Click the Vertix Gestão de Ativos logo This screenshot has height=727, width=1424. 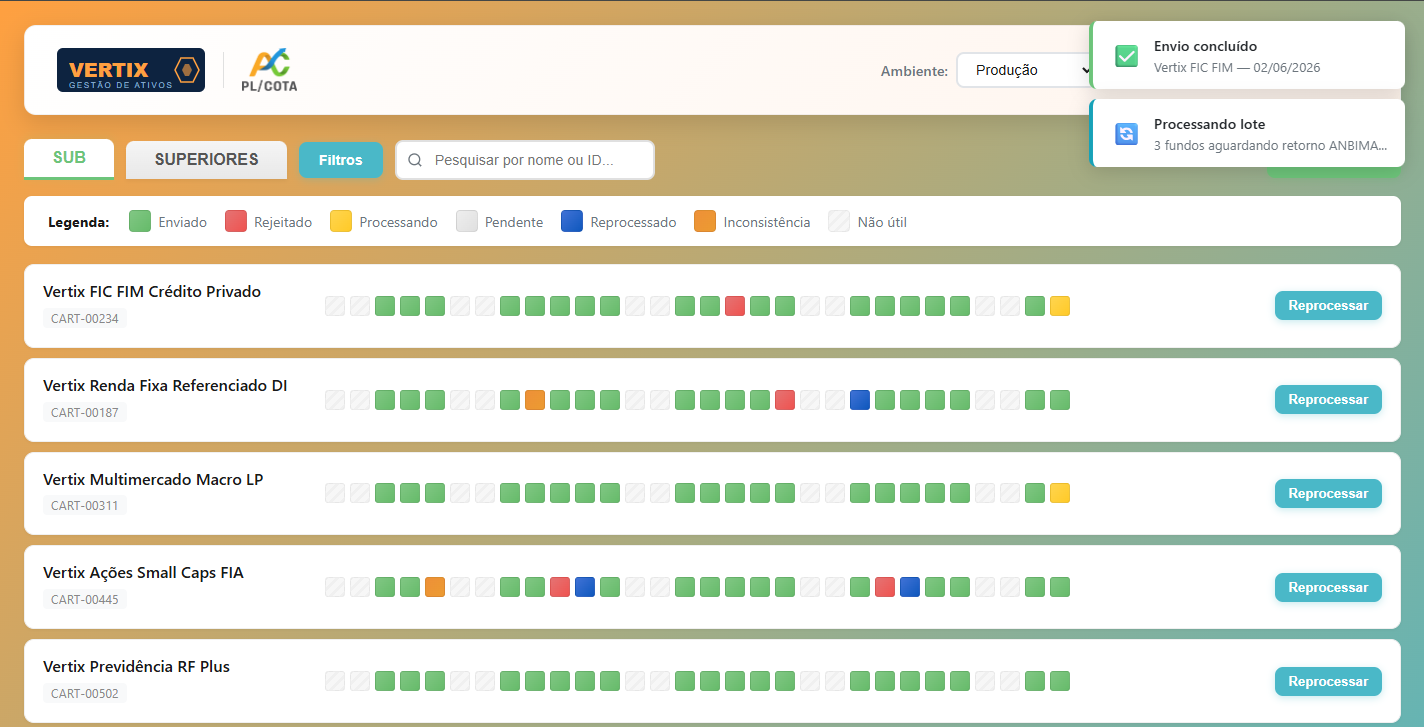point(131,70)
